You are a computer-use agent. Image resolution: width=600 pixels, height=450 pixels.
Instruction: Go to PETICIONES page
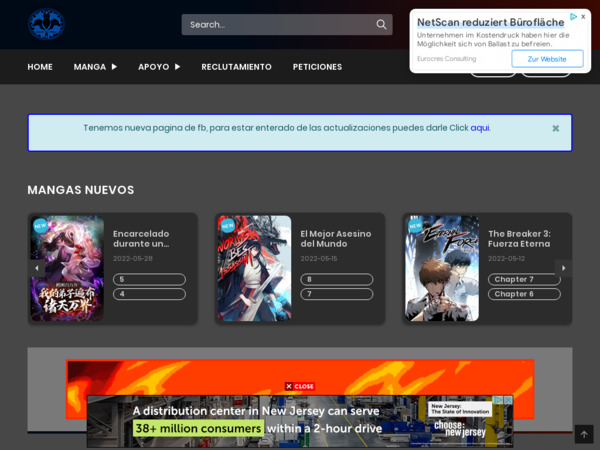click(x=317, y=67)
